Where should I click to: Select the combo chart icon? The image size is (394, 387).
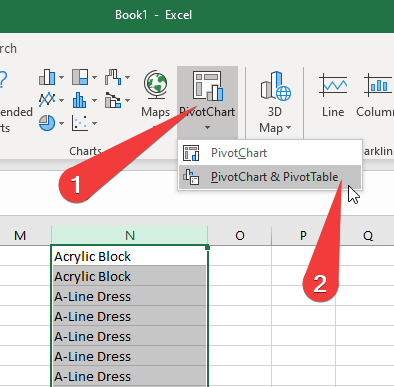coord(113,100)
